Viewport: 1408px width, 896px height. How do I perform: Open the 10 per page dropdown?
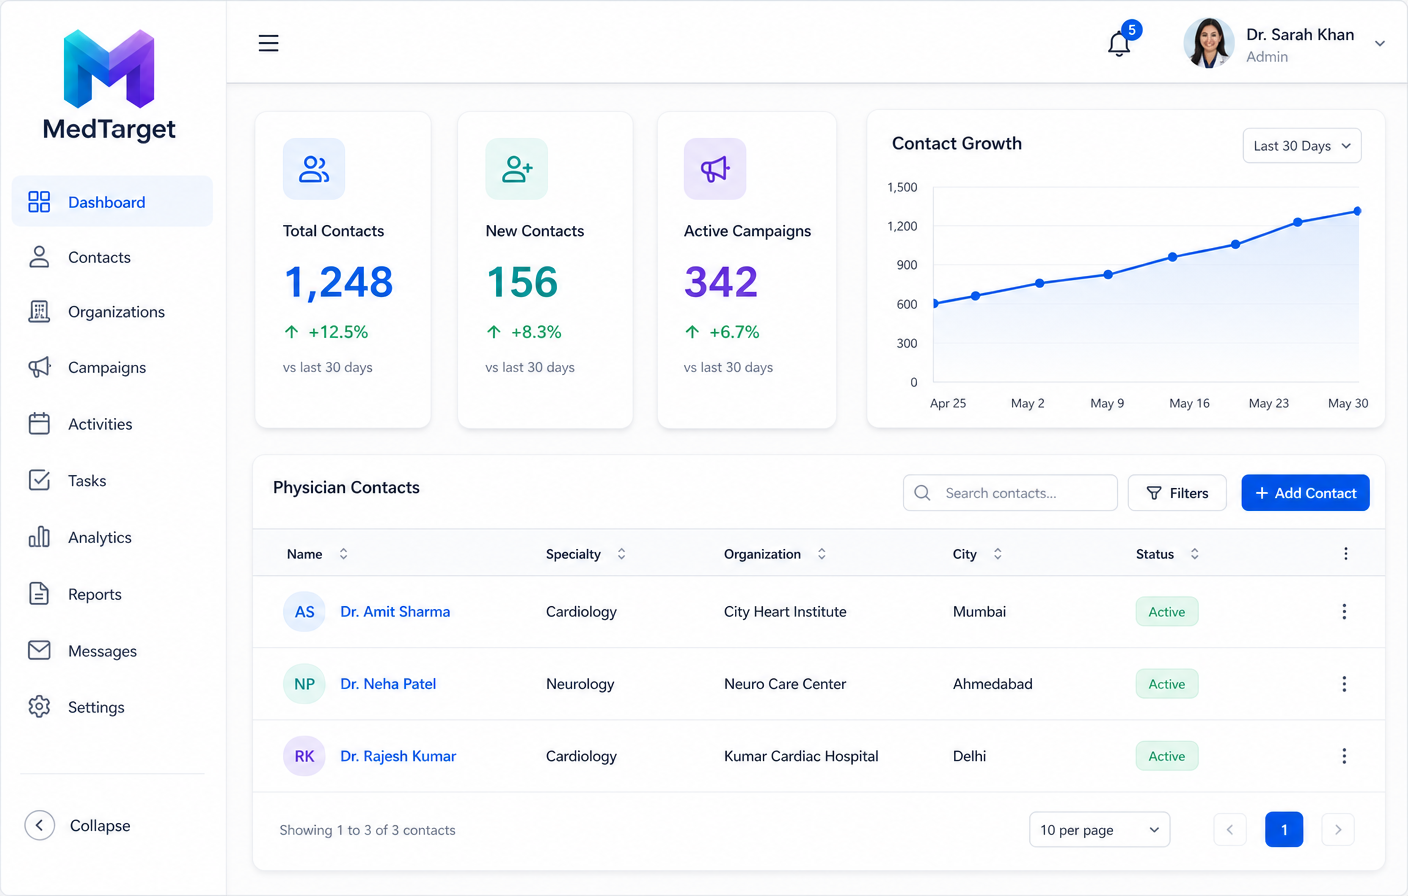coord(1100,830)
